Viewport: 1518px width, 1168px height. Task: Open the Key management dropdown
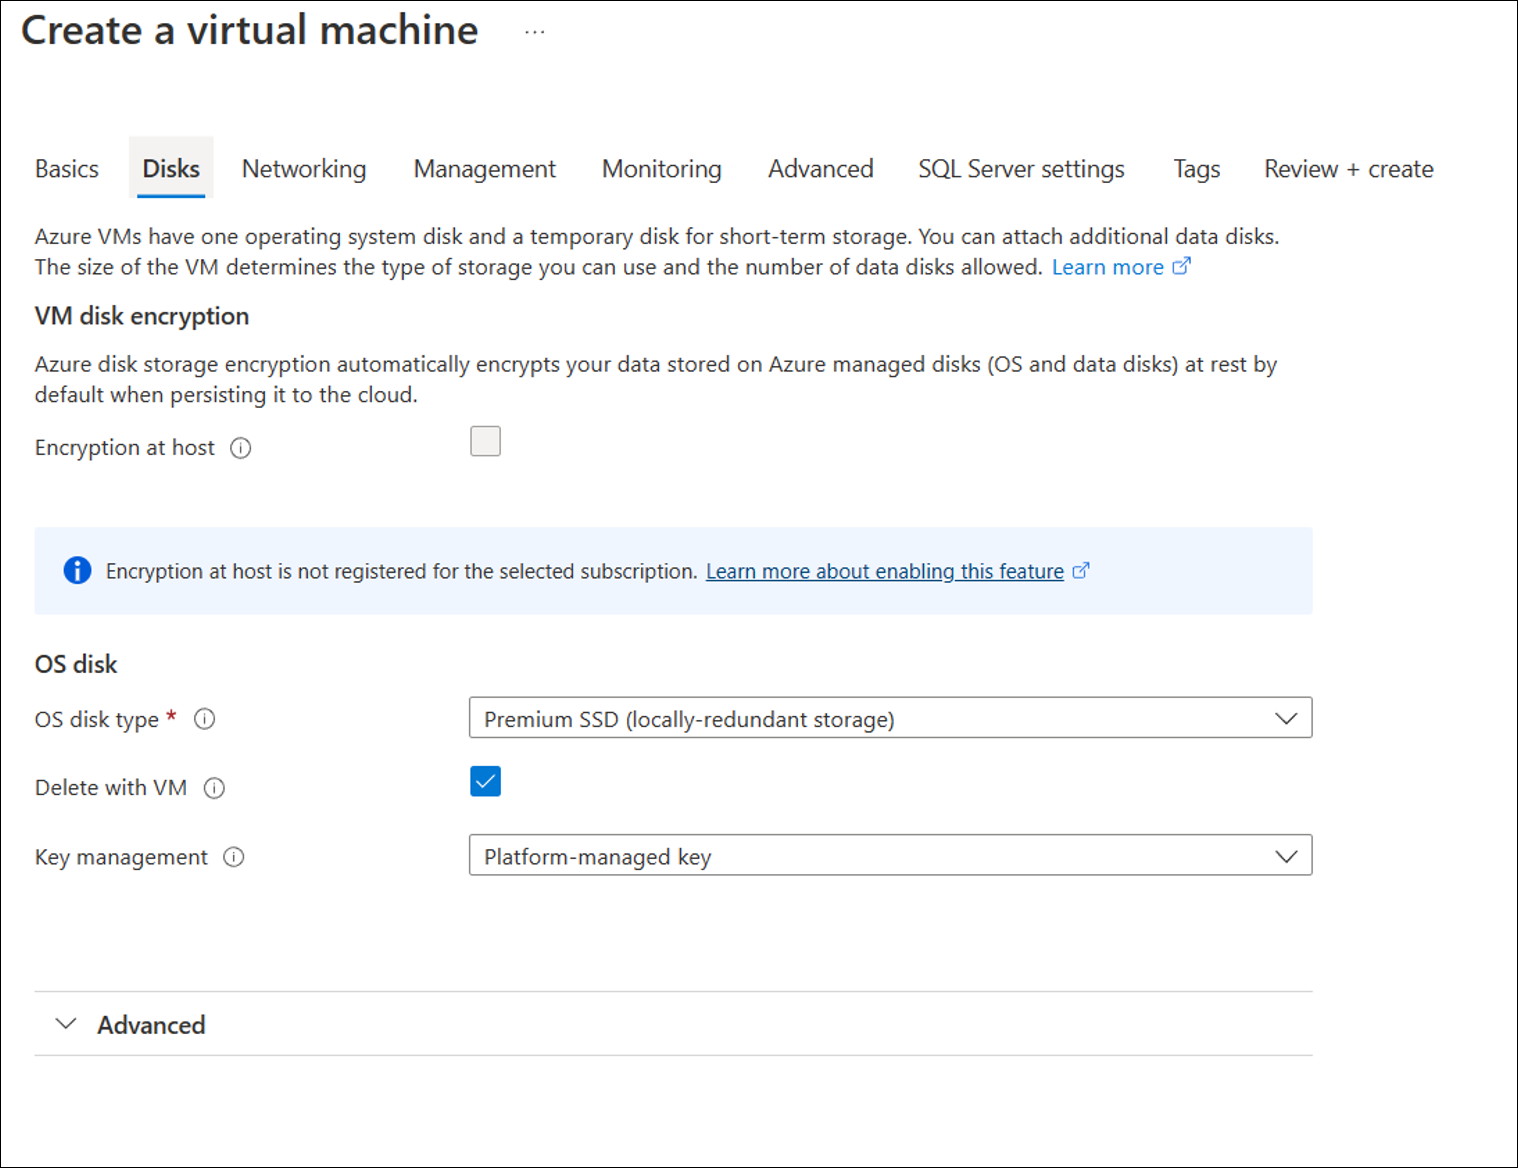(890, 855)
